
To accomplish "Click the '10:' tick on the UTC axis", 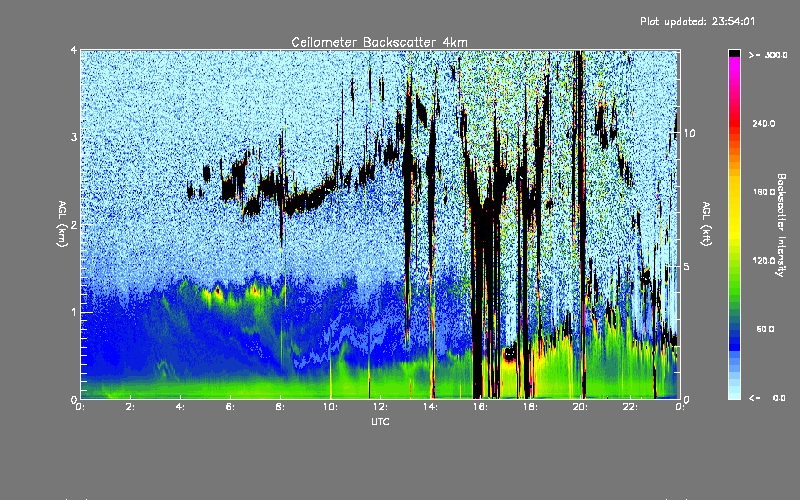I will coord(330,407).
